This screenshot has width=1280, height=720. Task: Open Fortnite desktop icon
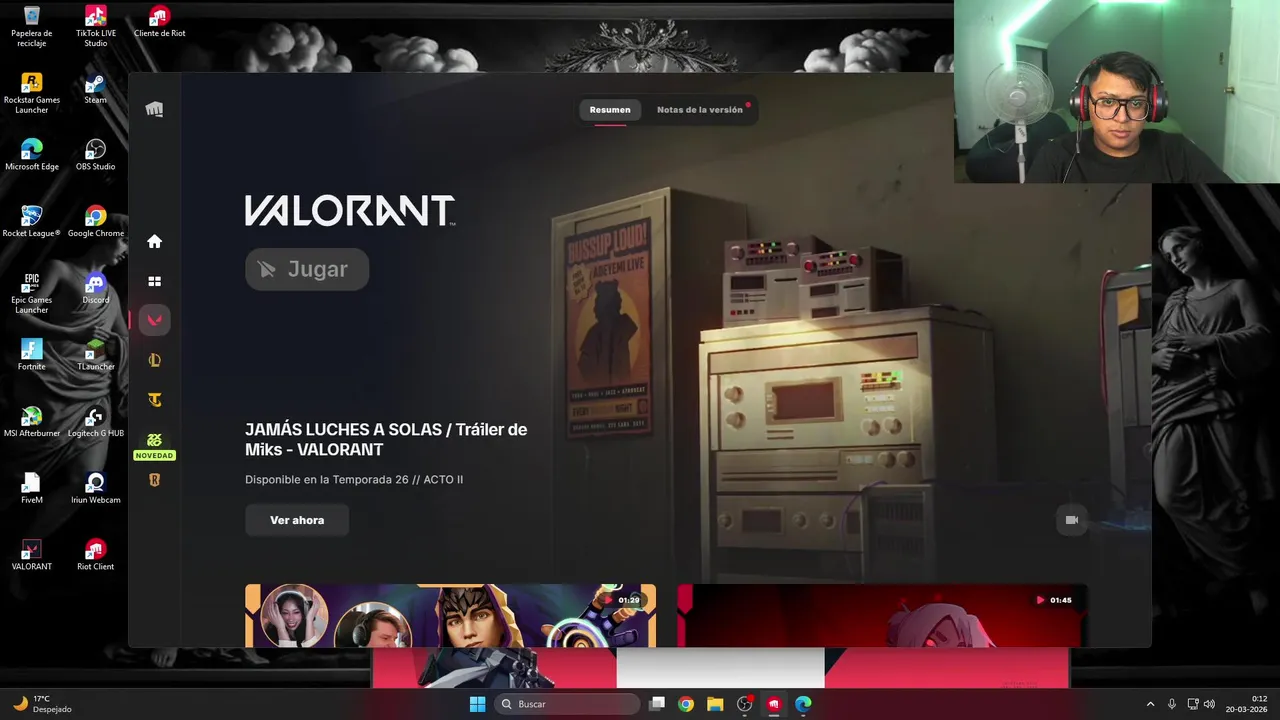(x=32, y=355)
